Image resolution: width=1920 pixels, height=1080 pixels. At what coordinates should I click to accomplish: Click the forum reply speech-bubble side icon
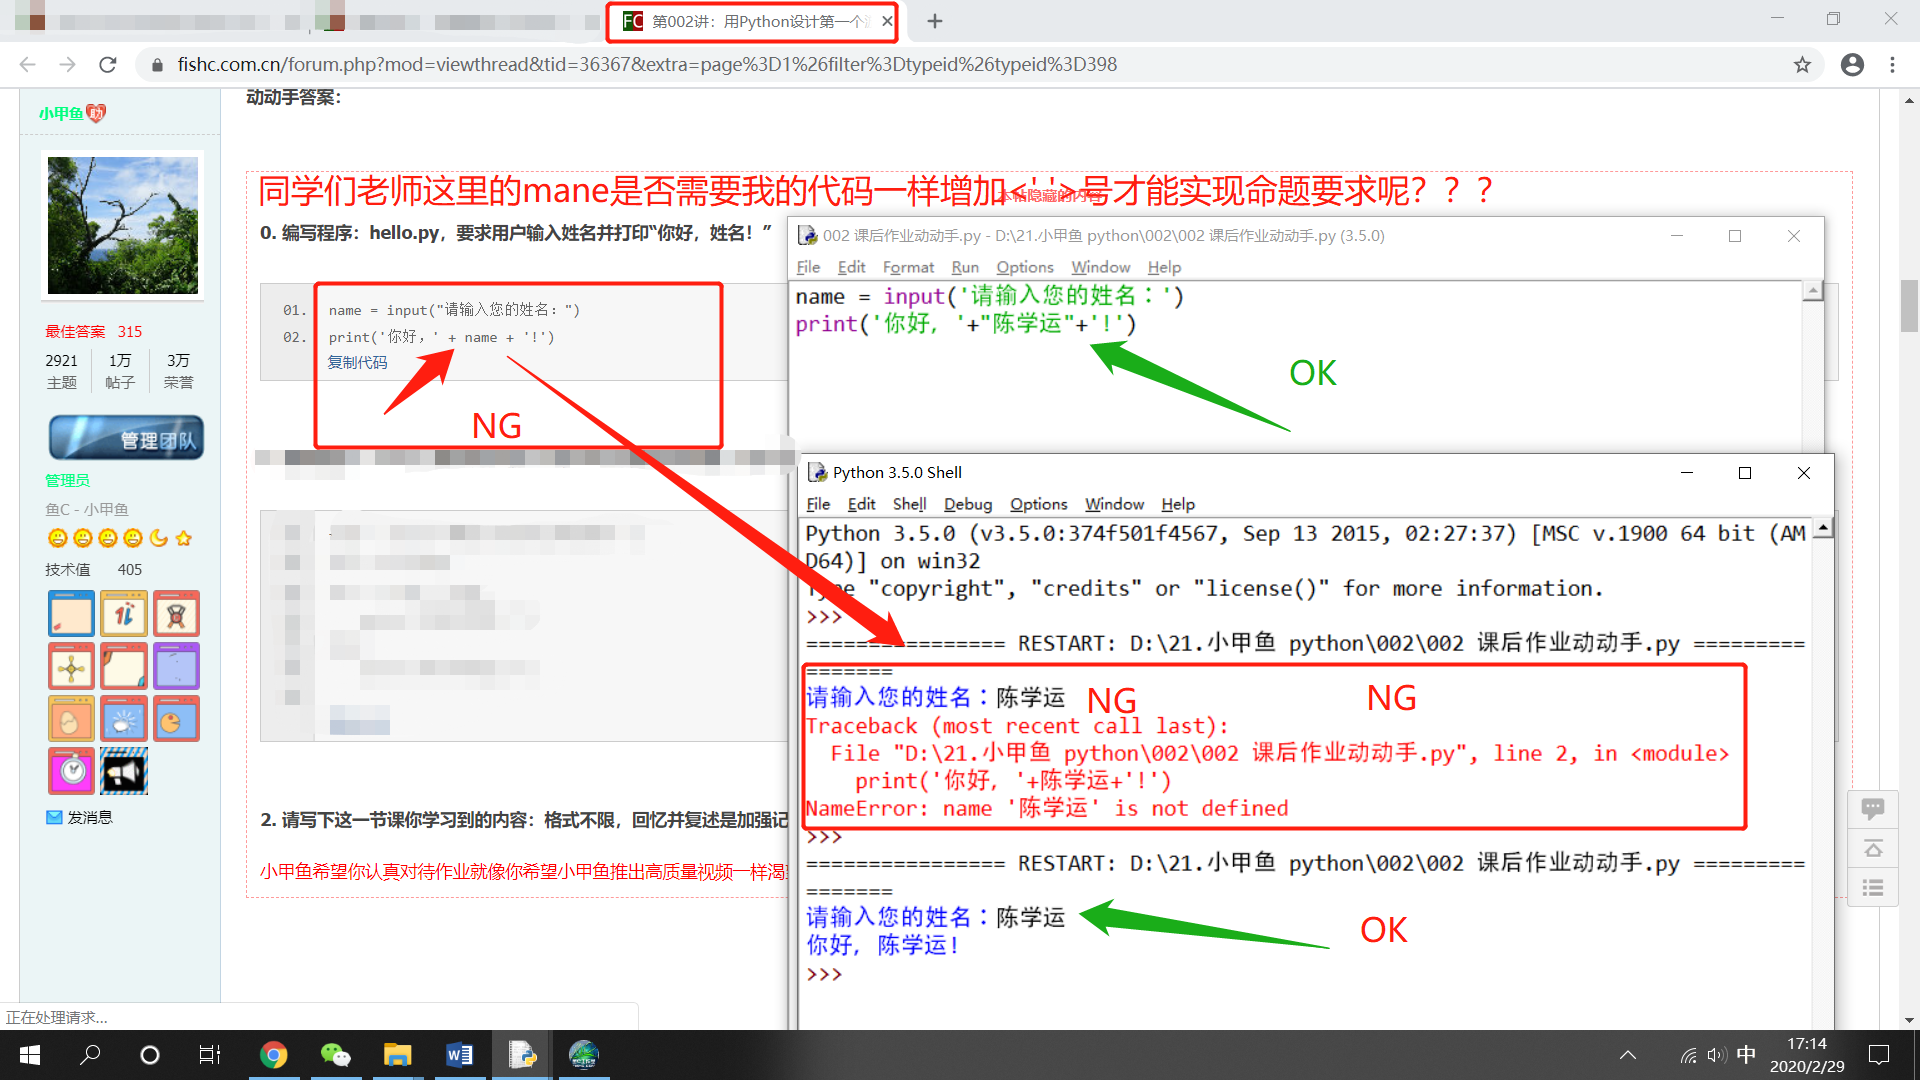[x=1873, y=808]
